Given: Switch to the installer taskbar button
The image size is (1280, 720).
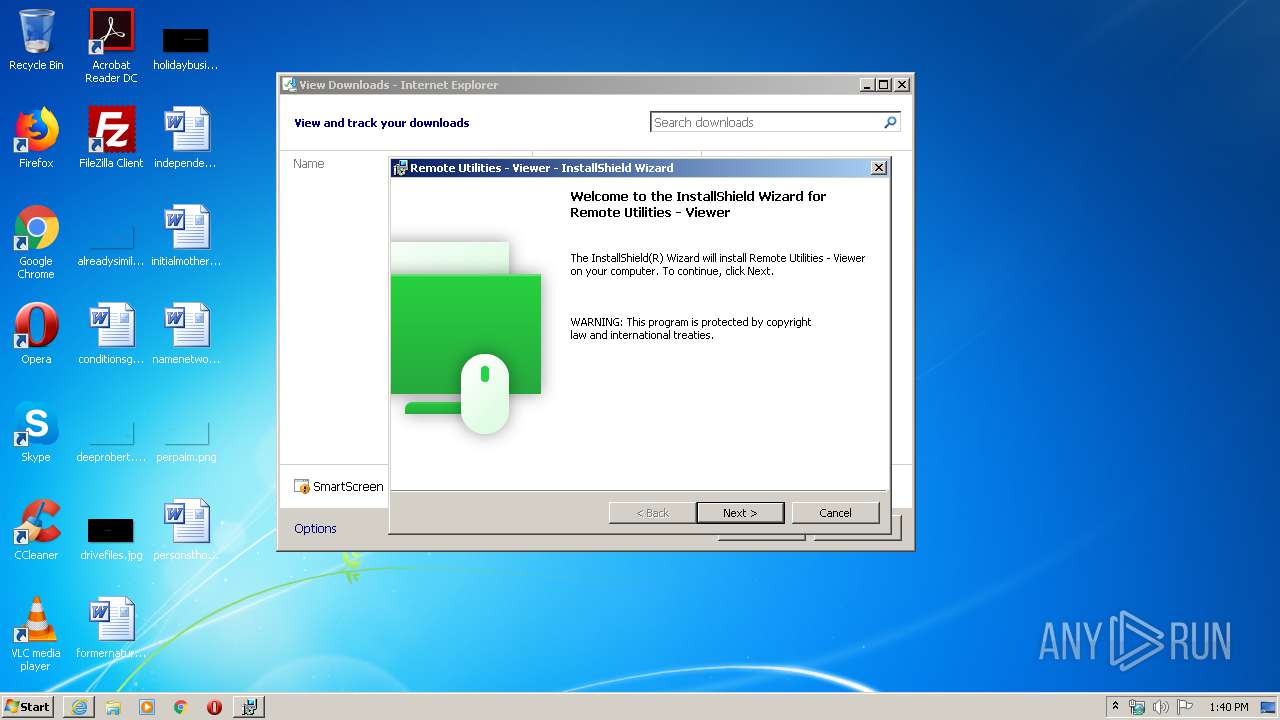Looking at the screenshot, I should (x=249, y=707).
